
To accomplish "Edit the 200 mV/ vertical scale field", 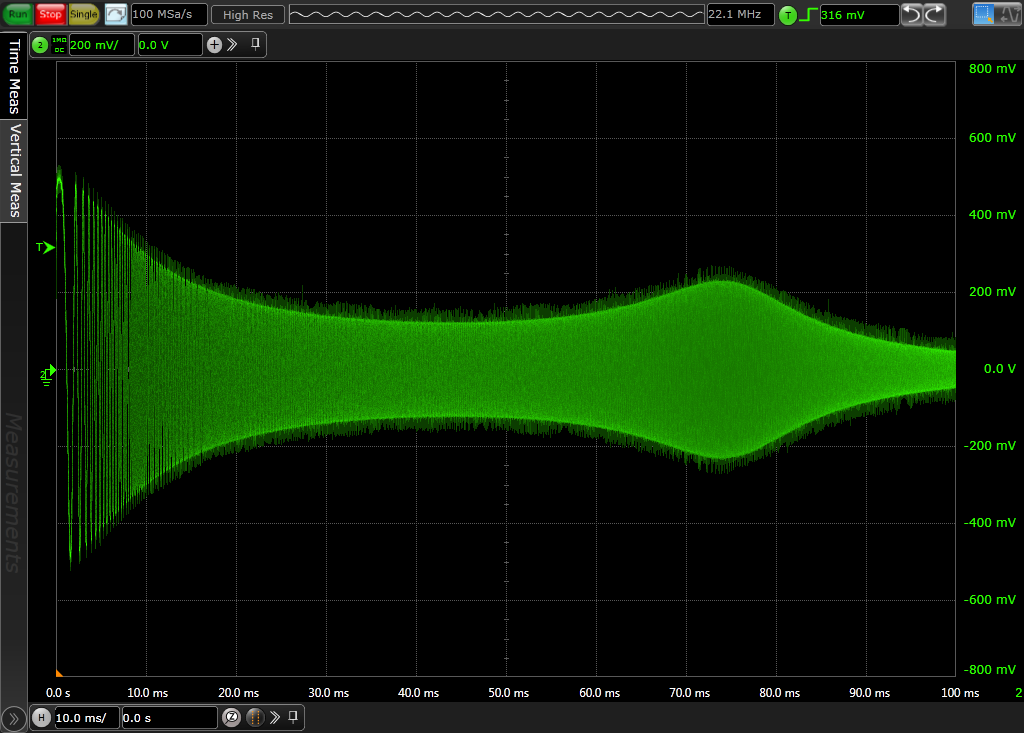I will 101,45.
